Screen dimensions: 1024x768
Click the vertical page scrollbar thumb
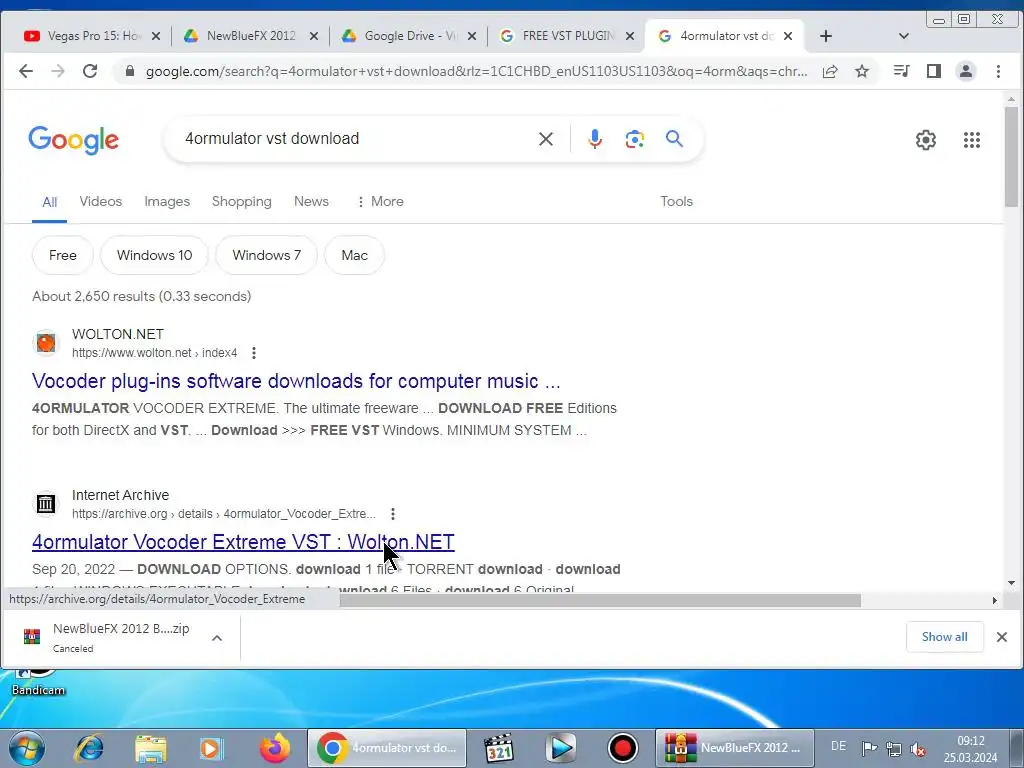(1011, 157)
